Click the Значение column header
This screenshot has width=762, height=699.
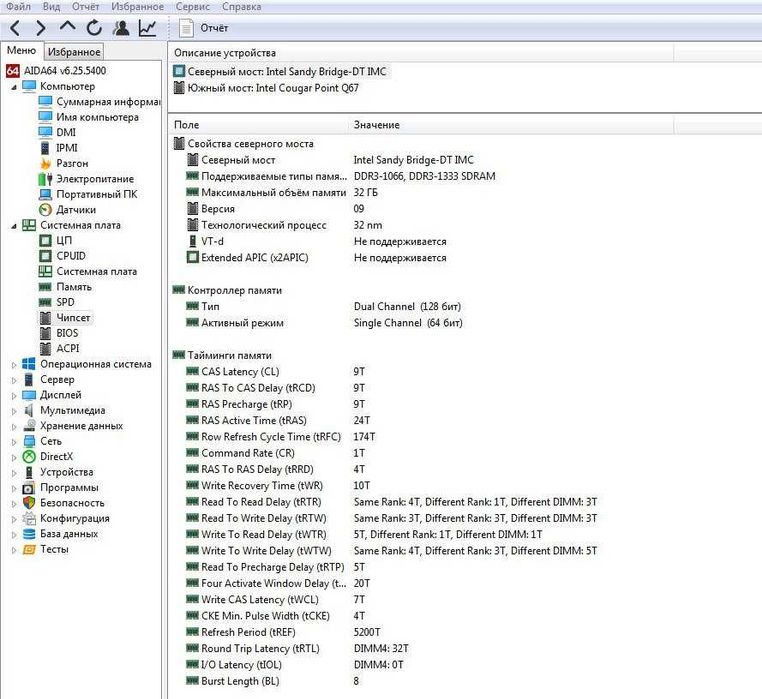tap(511, 125)
